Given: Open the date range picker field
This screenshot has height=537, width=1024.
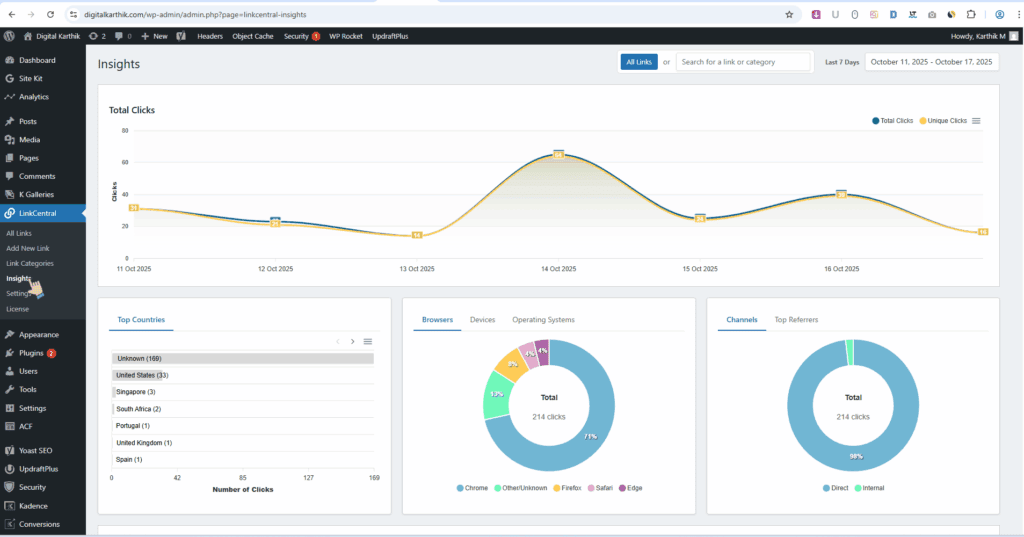Looking at the screenshot, I should (x=931, y=62).
